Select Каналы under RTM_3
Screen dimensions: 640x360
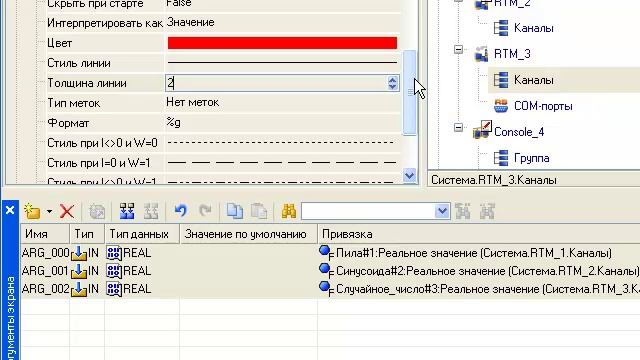[533, 80]
